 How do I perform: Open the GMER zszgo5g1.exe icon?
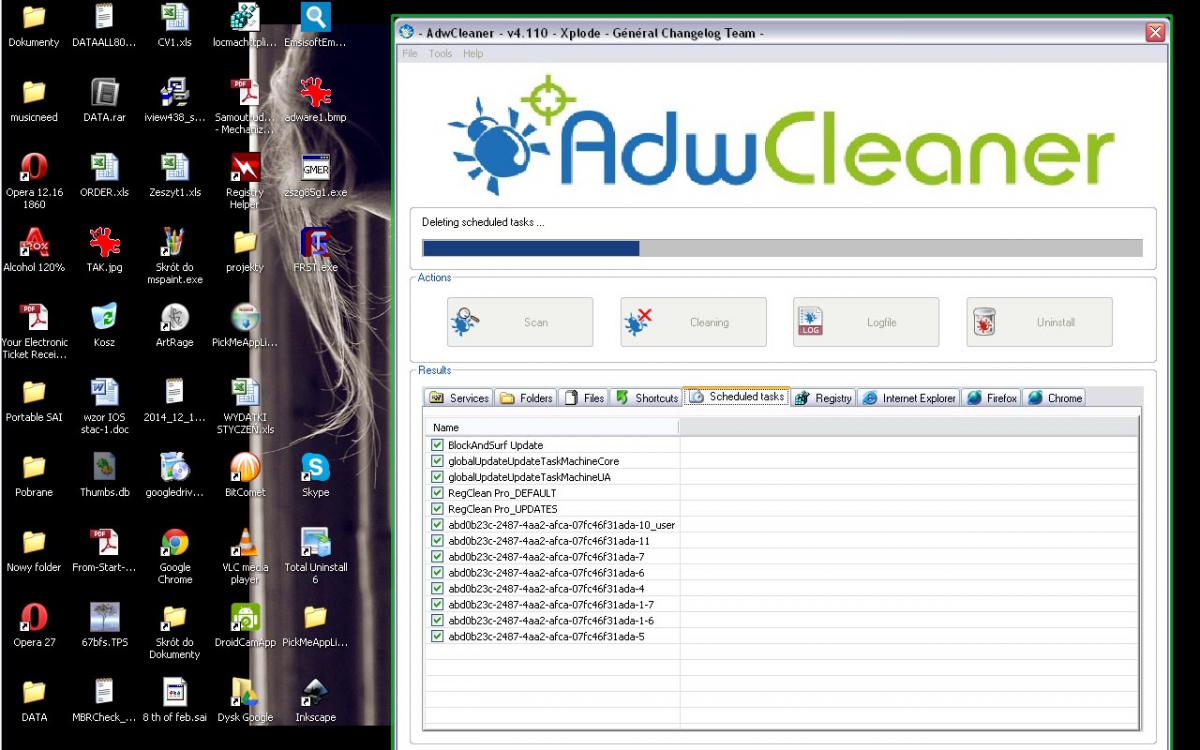[316, 168]
